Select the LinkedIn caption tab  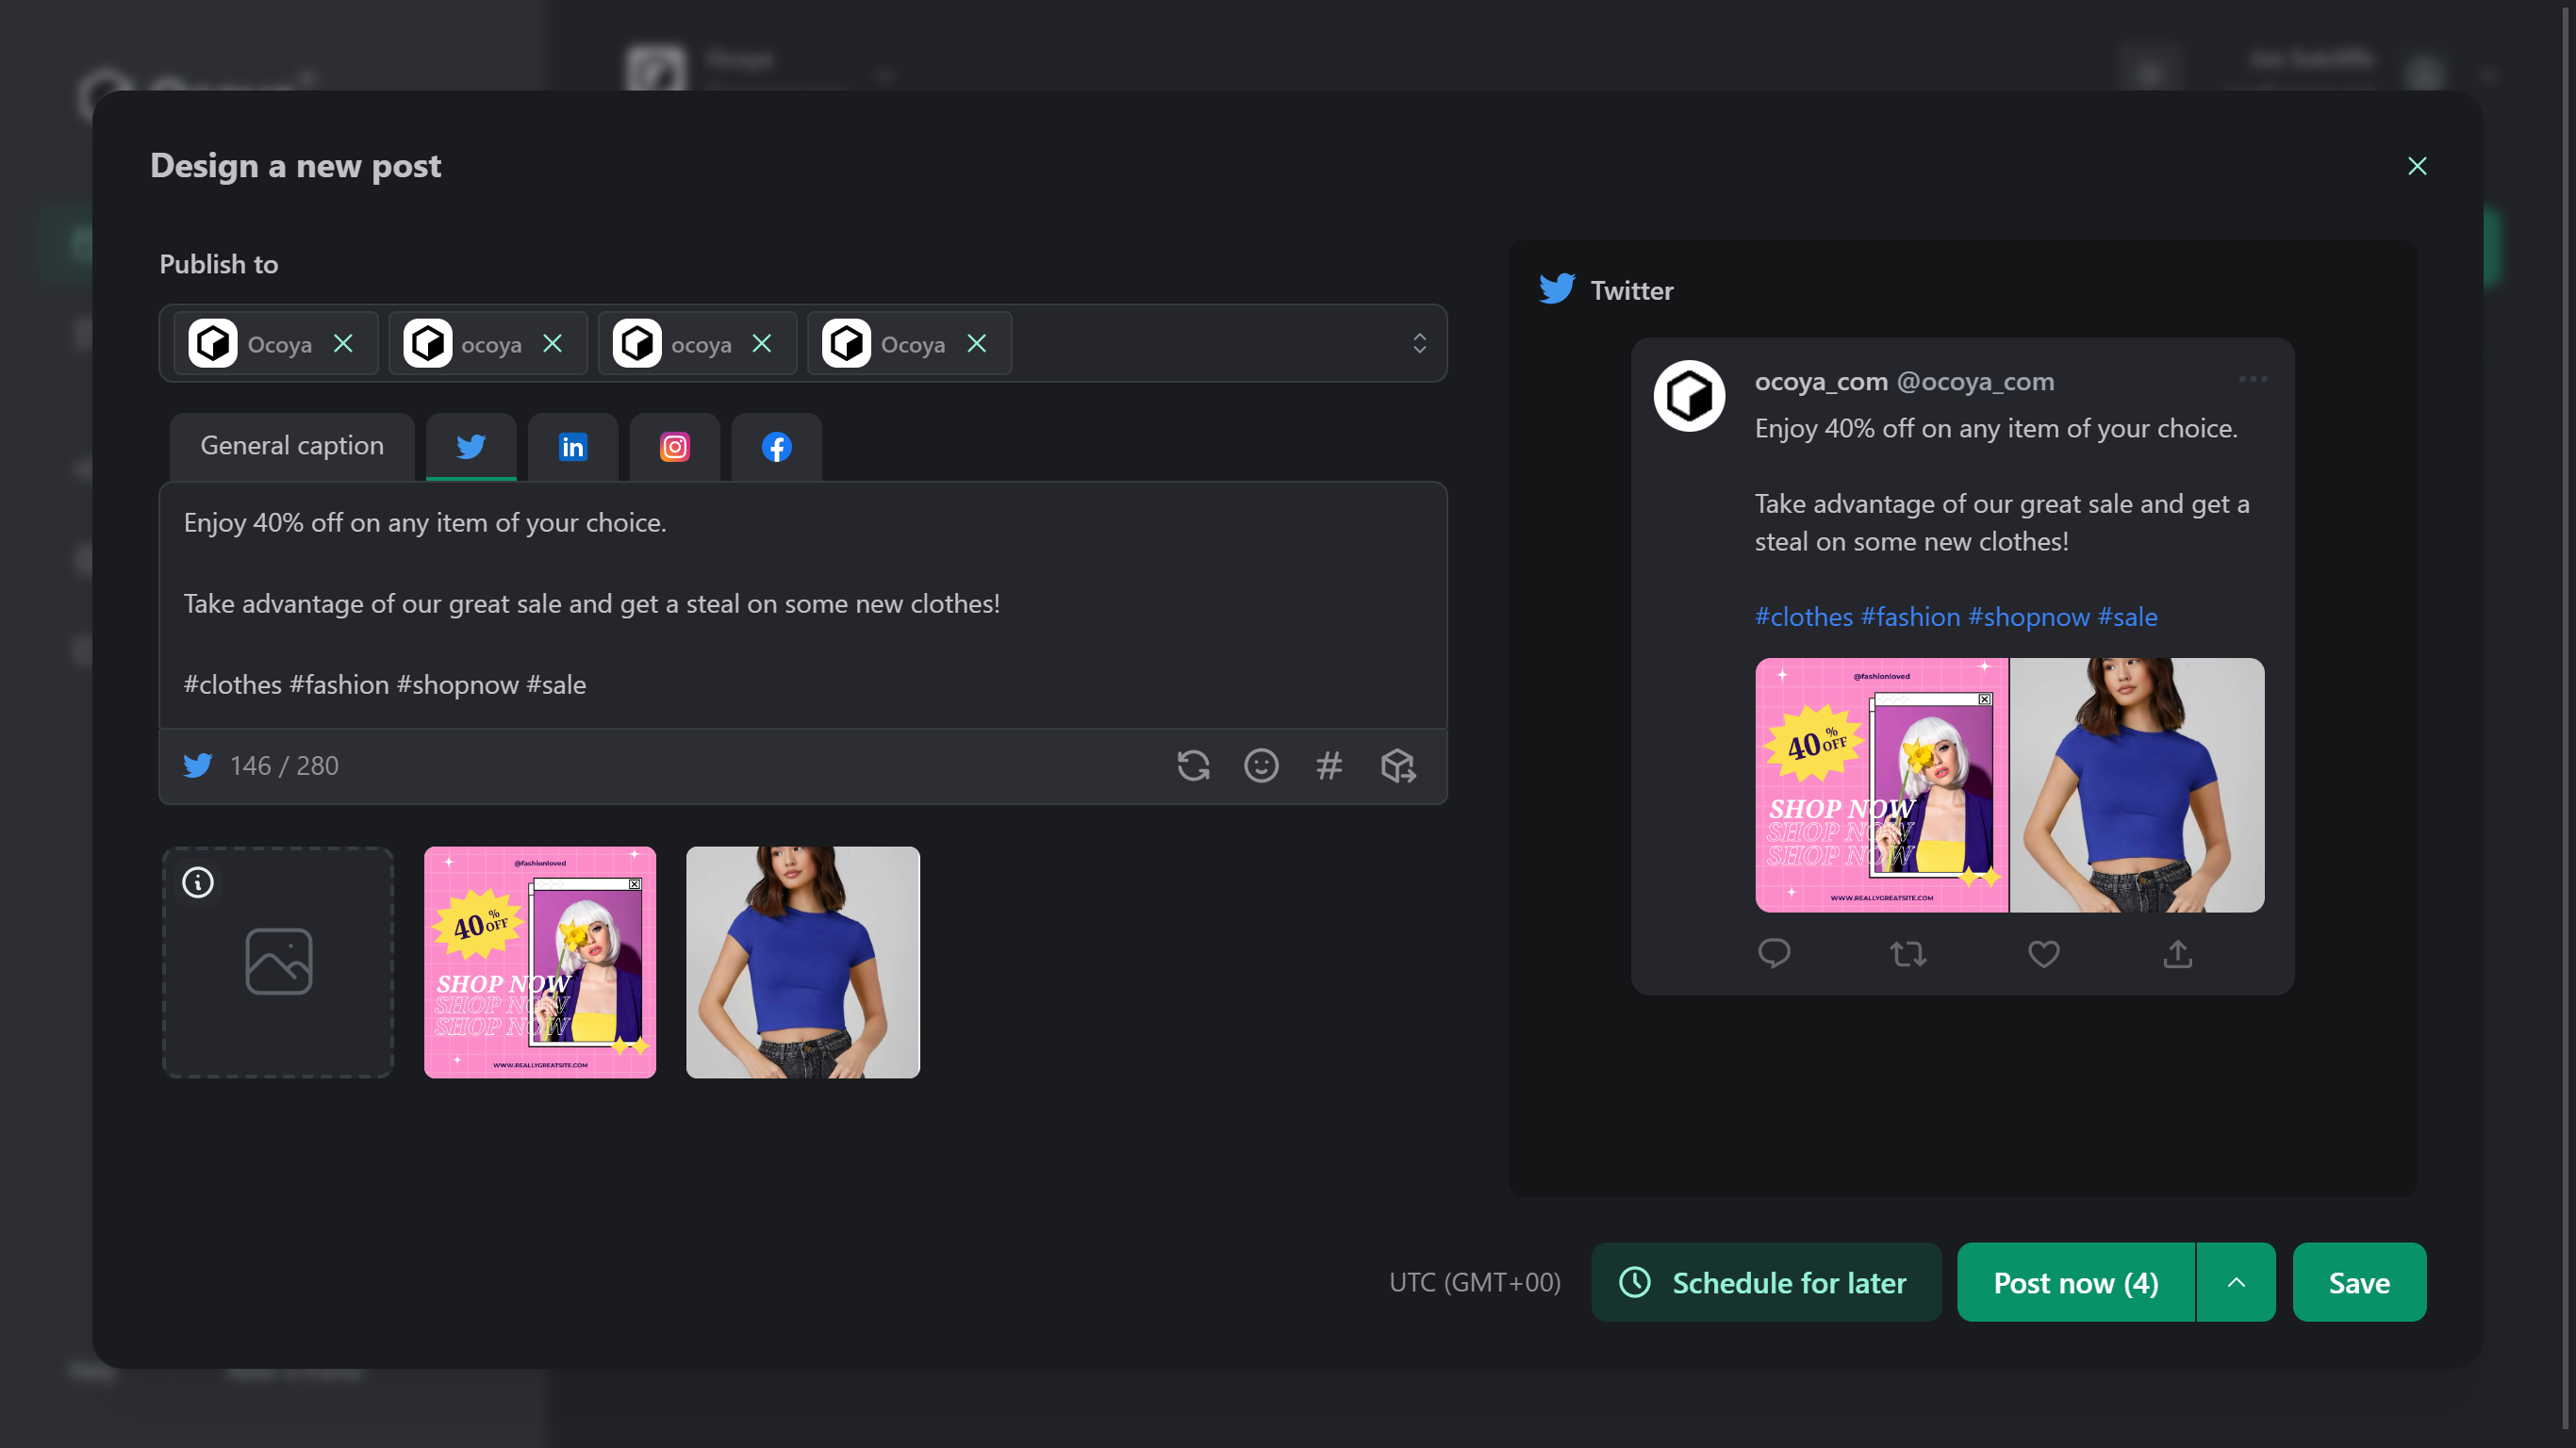click(573, 446)
